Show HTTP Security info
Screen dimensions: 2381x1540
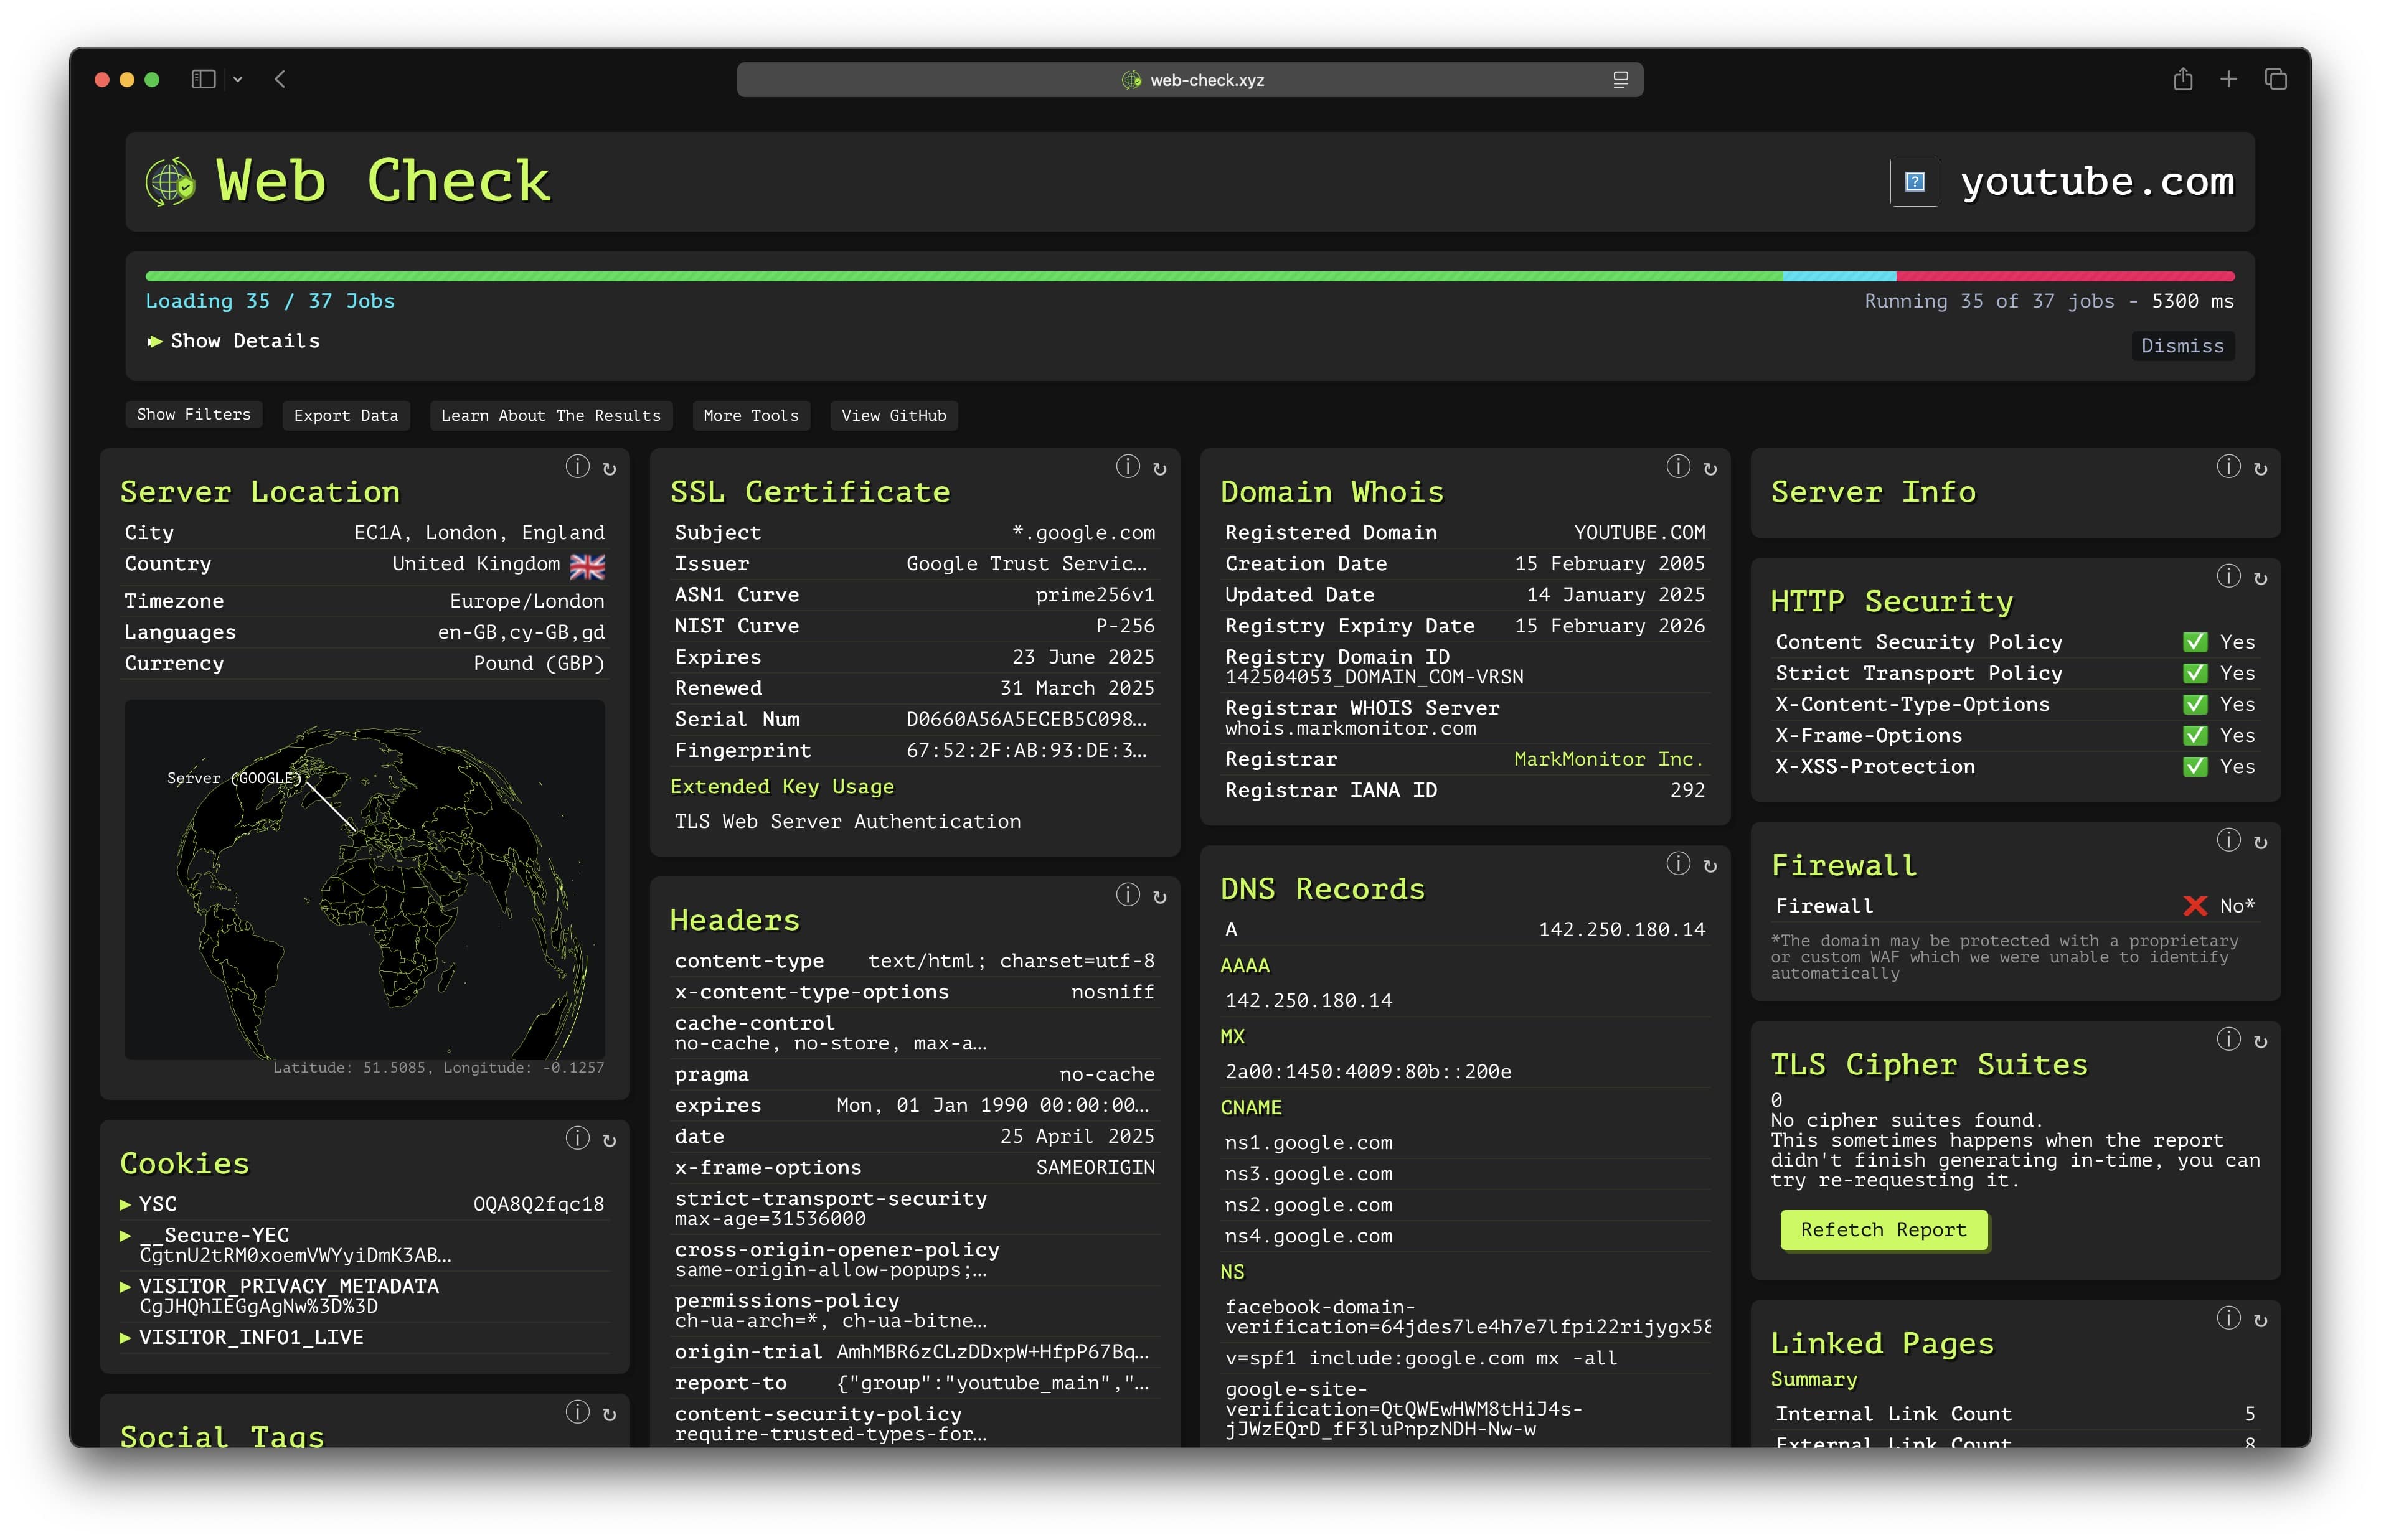point(2228,576)
